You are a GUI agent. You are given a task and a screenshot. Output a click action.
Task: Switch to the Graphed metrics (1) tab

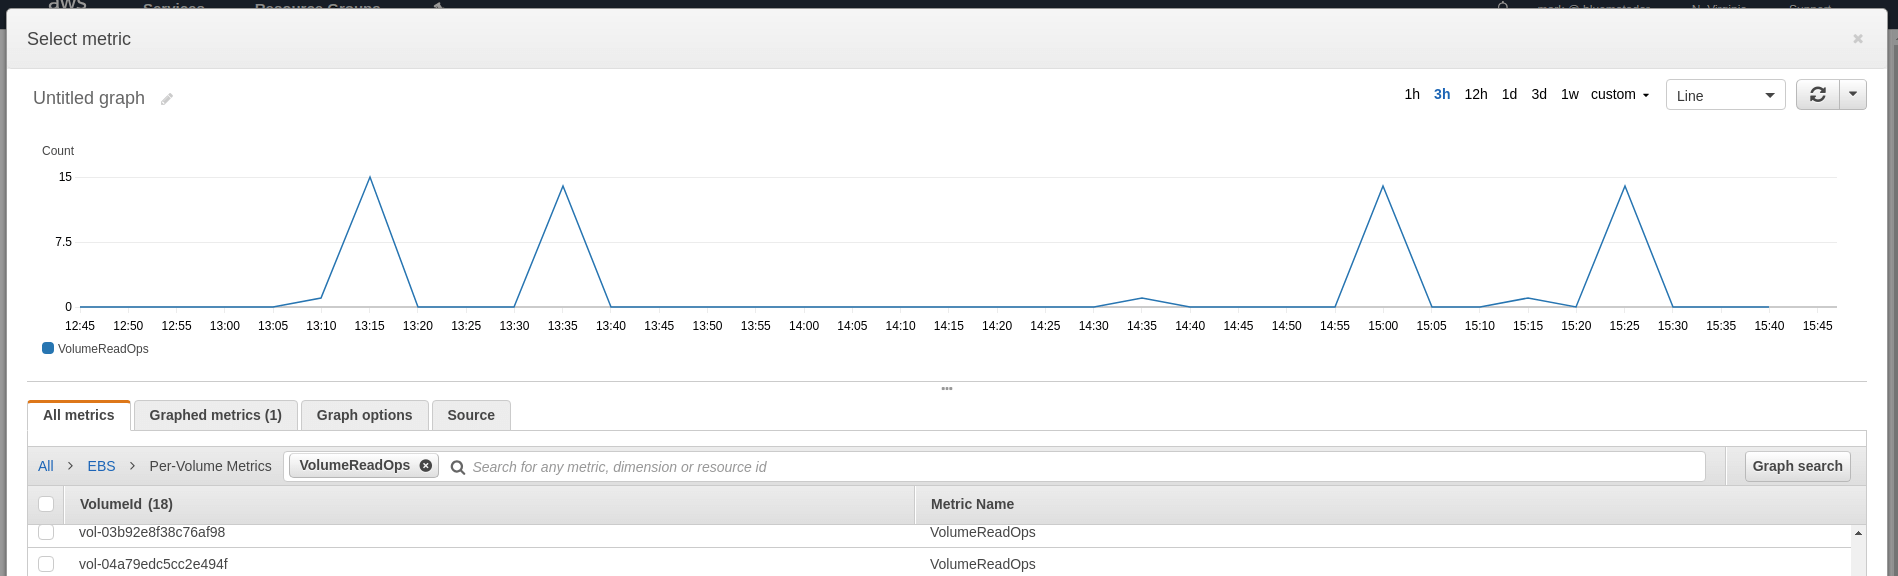coord(215,415)
